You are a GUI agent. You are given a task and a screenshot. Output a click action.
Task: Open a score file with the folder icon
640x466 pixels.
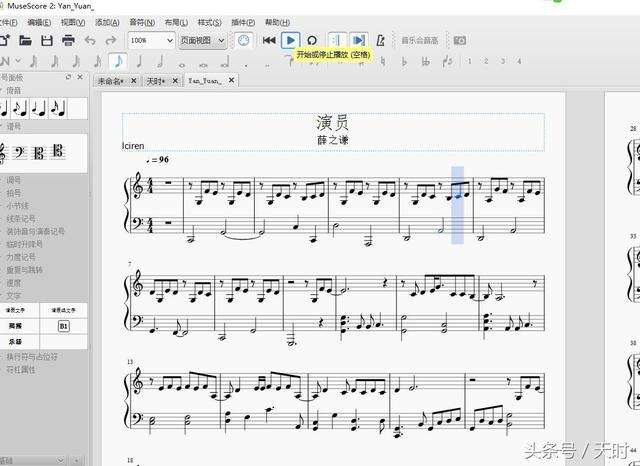coord(25,40)
